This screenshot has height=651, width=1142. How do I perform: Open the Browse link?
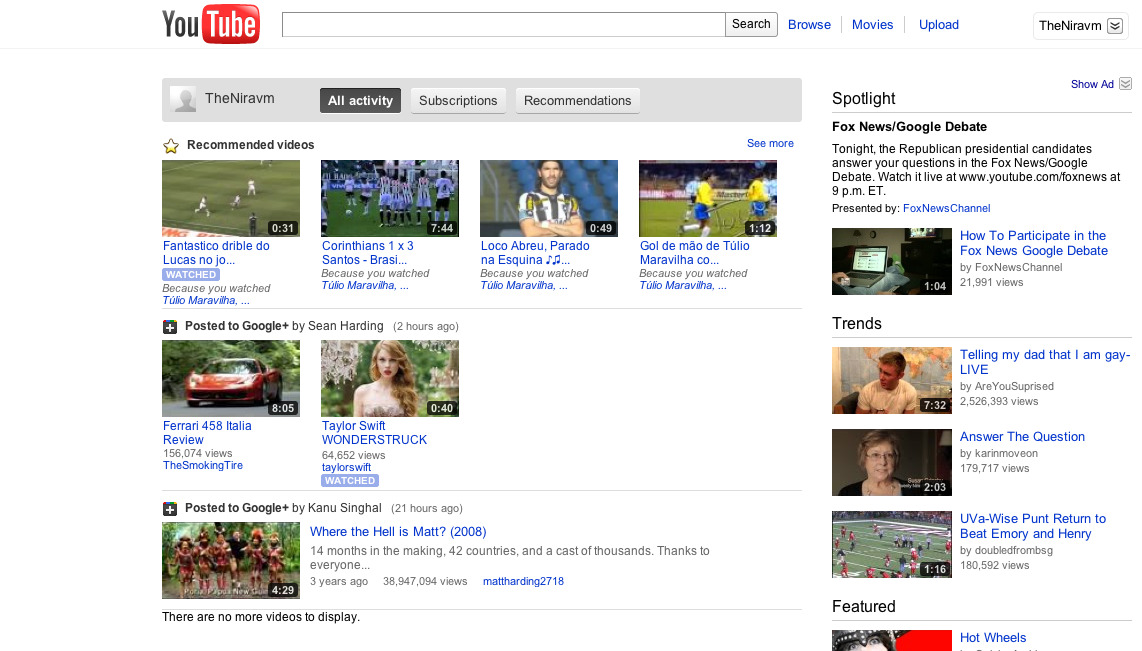pyautogui.click(x=809, y=25)
